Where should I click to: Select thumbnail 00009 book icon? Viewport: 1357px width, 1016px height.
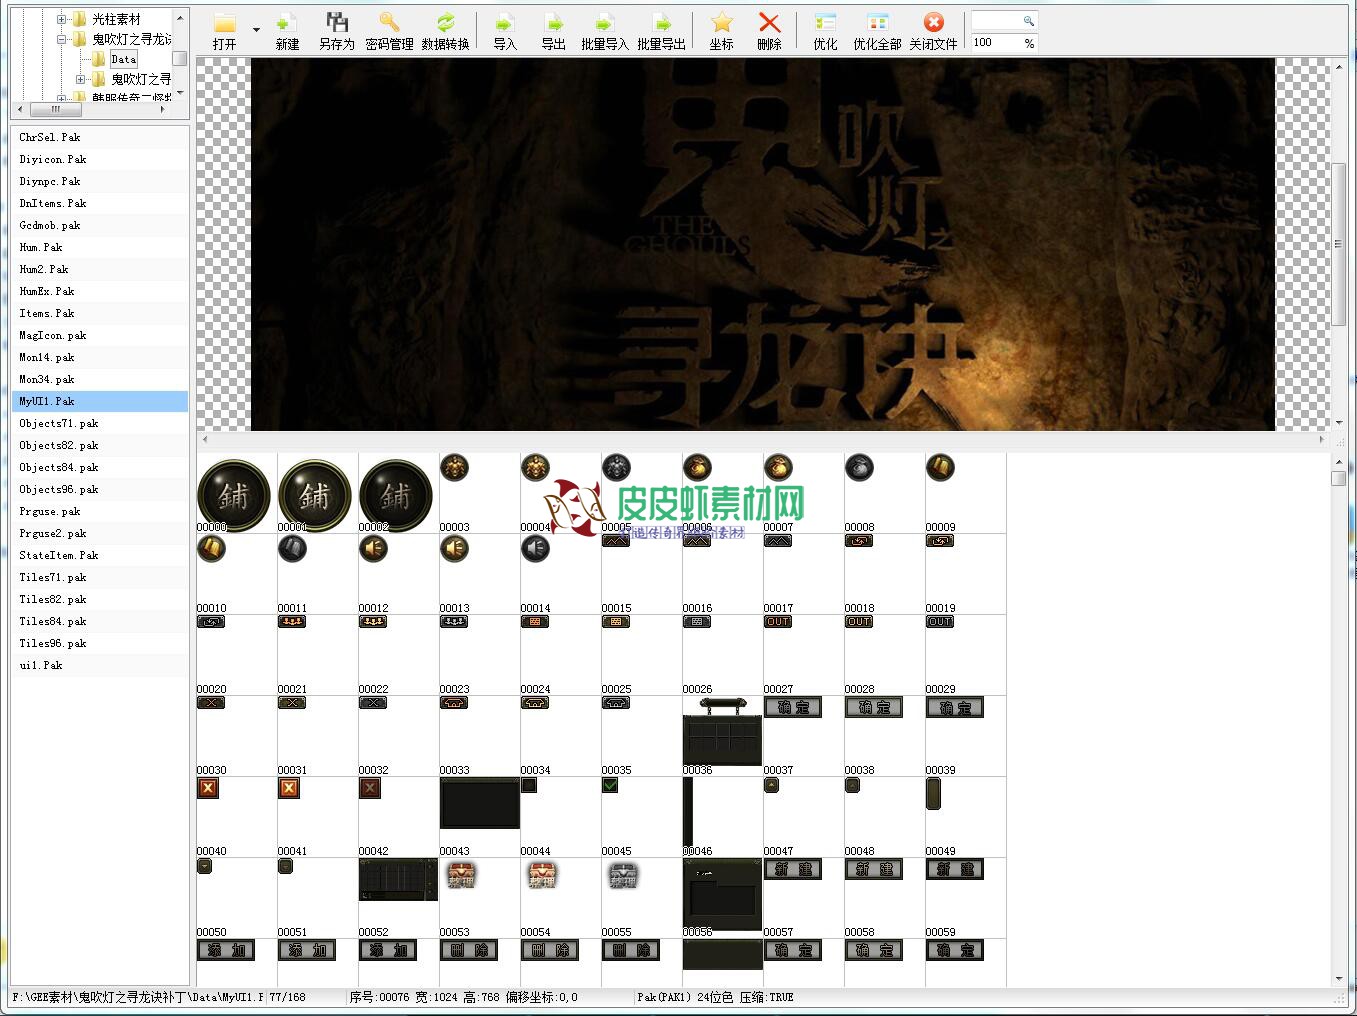[940, 467]
